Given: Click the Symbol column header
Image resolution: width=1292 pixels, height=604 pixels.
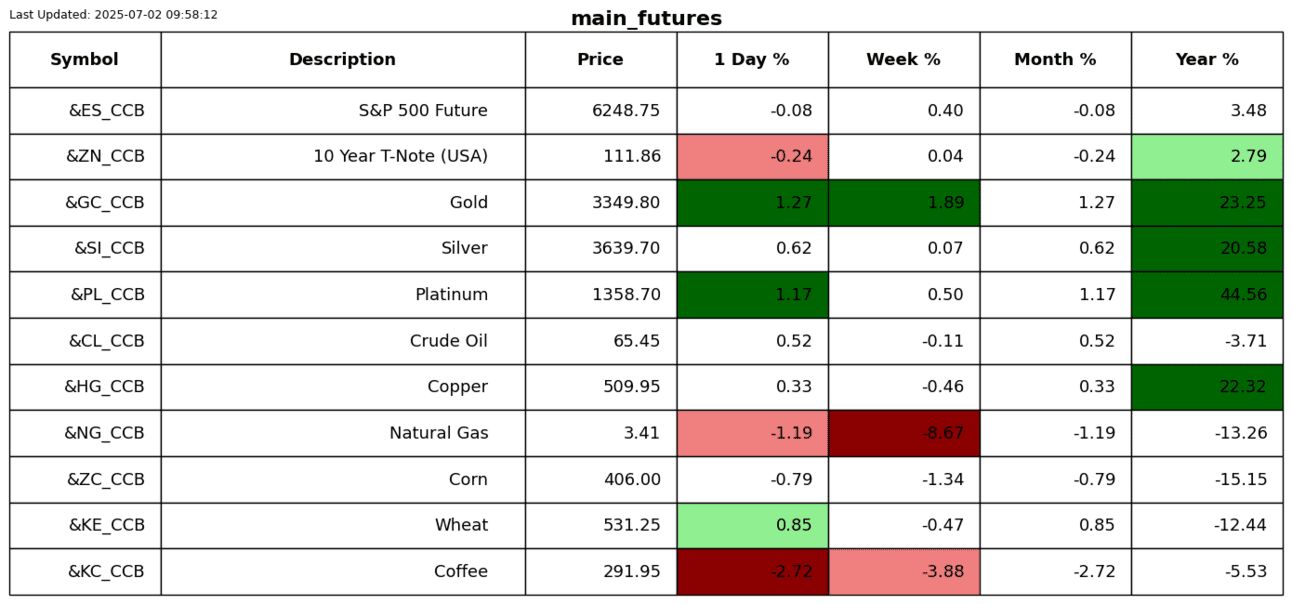Looking at the screenshot, I should (x=85, y=60).
